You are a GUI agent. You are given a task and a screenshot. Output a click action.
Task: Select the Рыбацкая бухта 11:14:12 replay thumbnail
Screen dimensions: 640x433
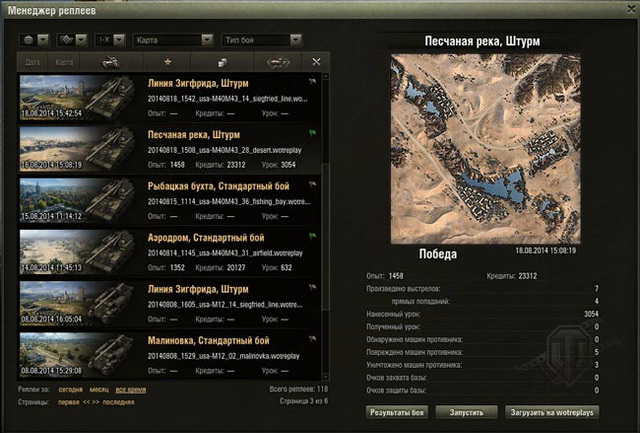78,200
